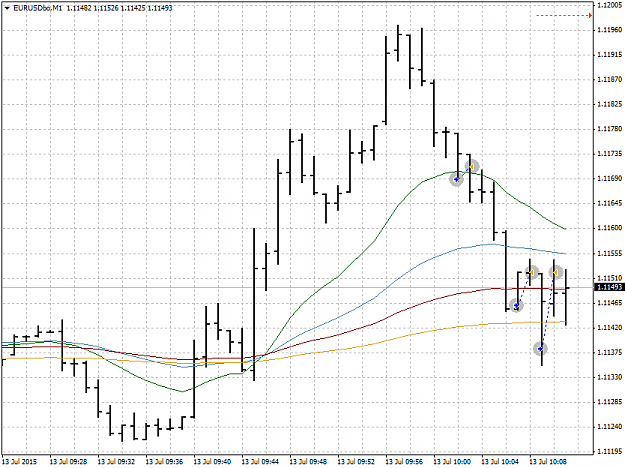This screenshot has width=625, height=468.
Task: Click the 13 Jul 09:52 time label
Action: [x=356, y=462]
